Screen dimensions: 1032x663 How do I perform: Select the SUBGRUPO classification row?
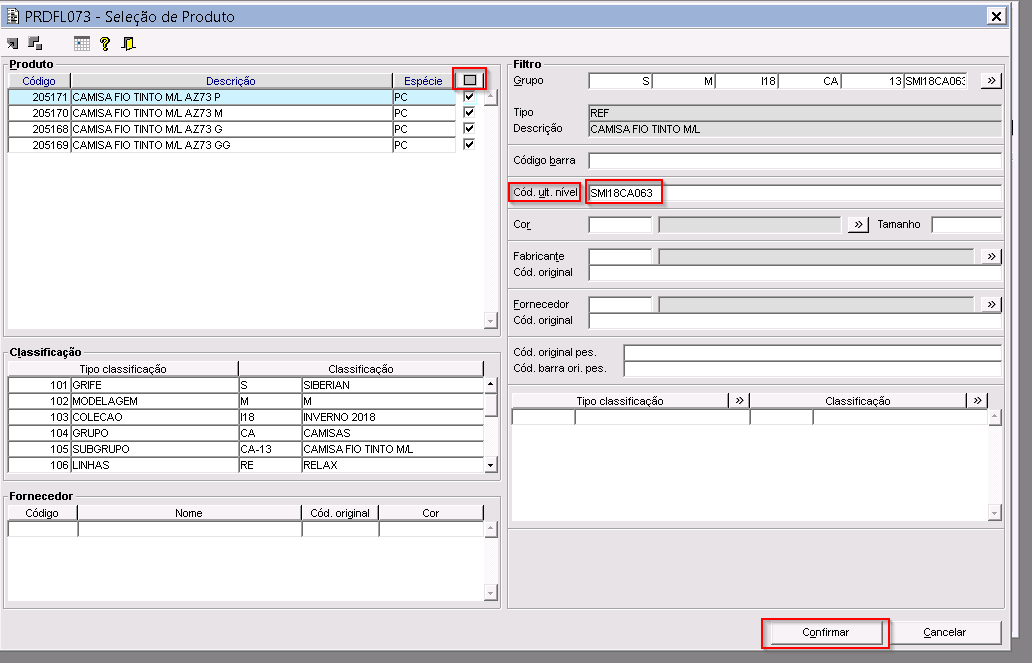tap(245, 448)
